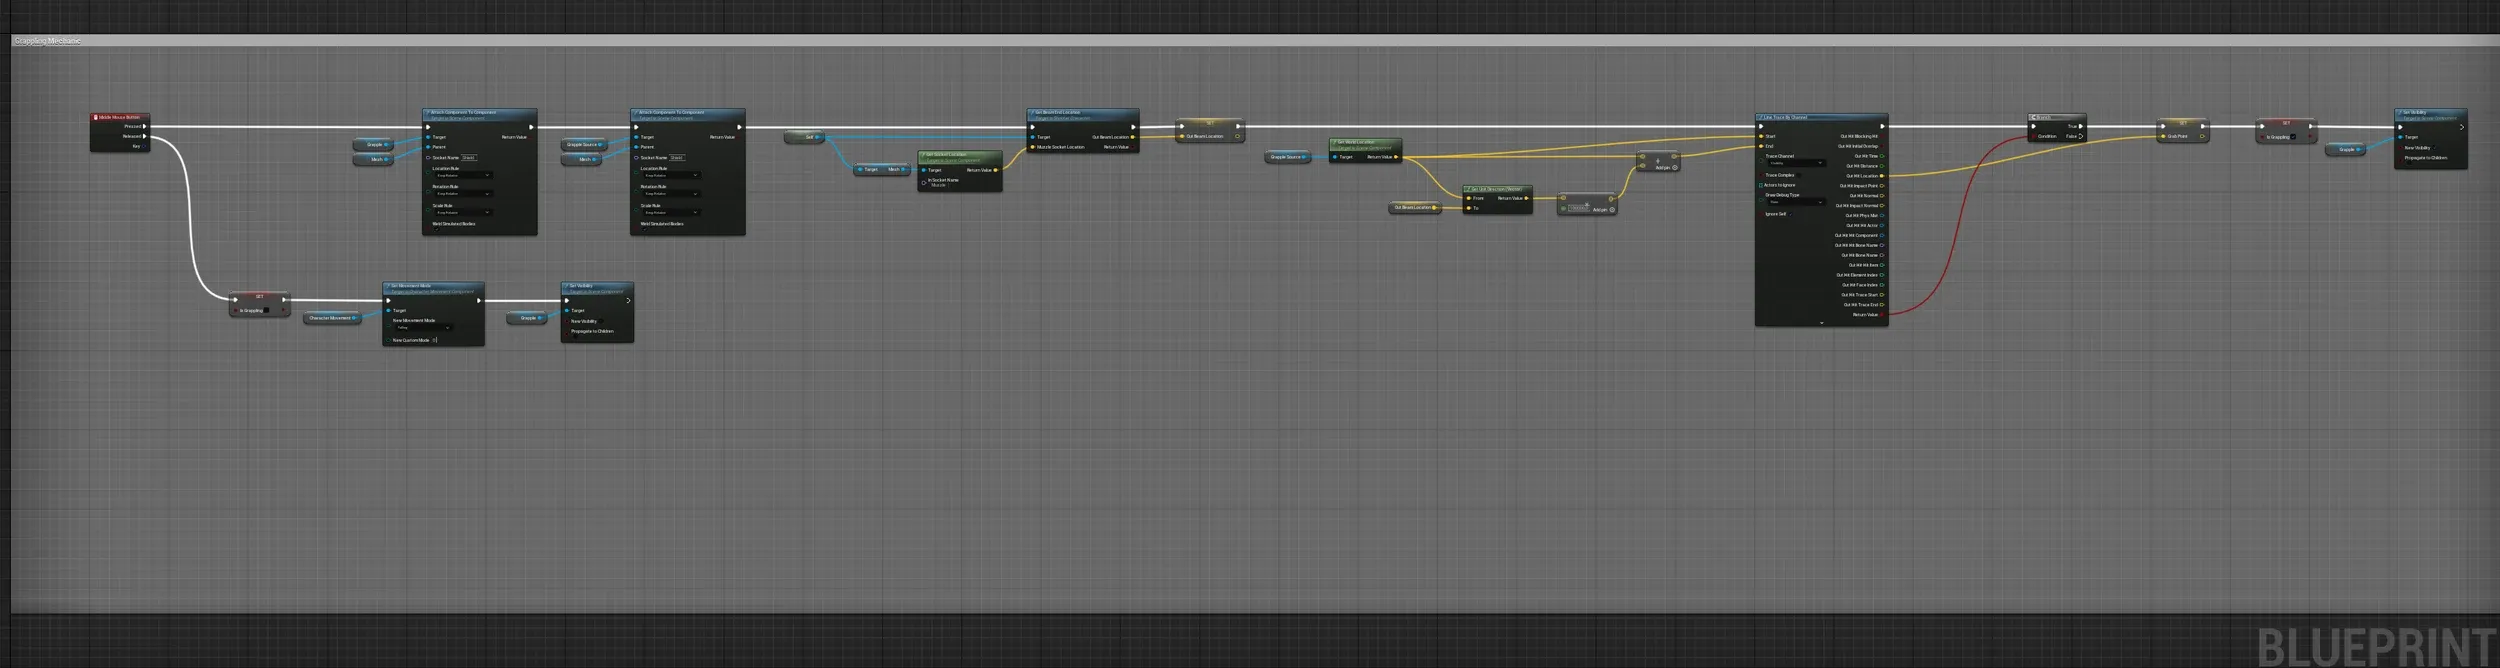Open Rotation Rule dropdown on Grapple attach node
Viewport: 2500px width, 668px height.
point(463,194)
